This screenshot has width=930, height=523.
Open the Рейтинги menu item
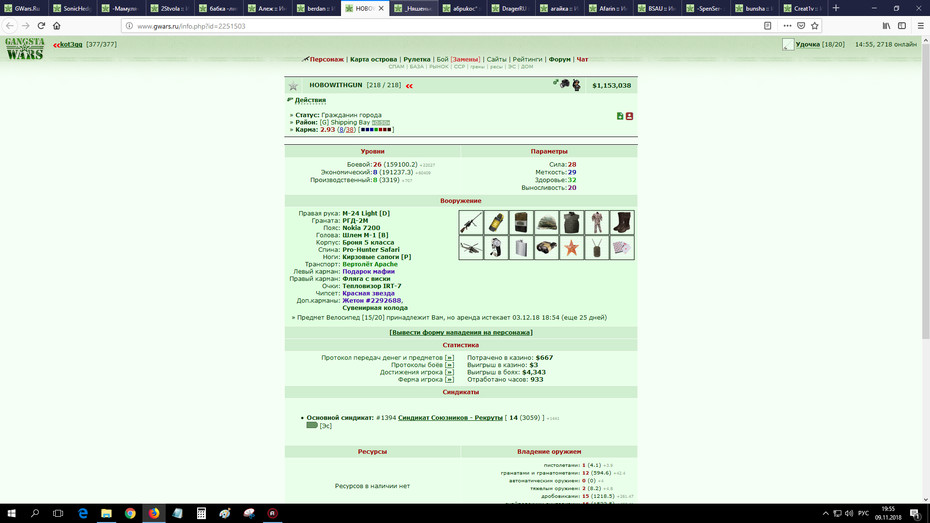click(527, 59)
